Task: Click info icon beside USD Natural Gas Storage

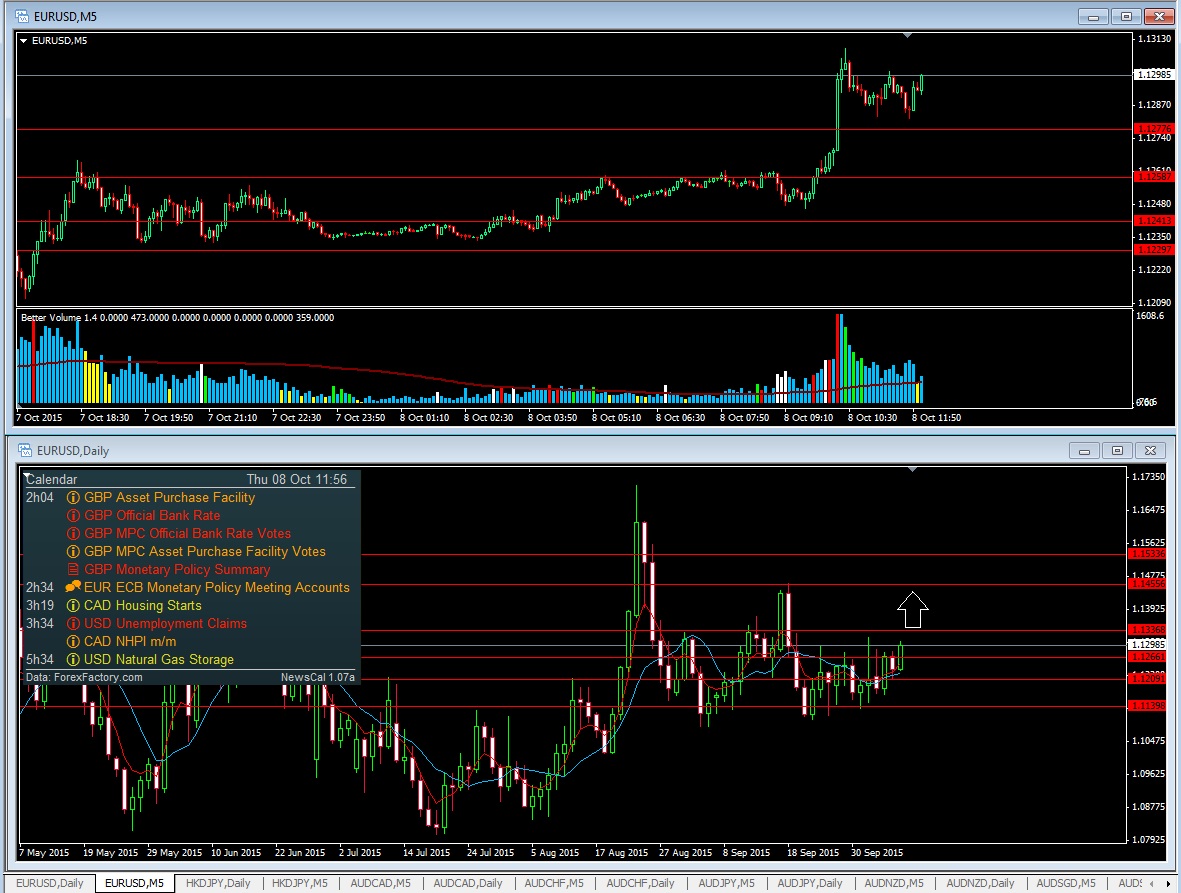Action: coord(73,660)
